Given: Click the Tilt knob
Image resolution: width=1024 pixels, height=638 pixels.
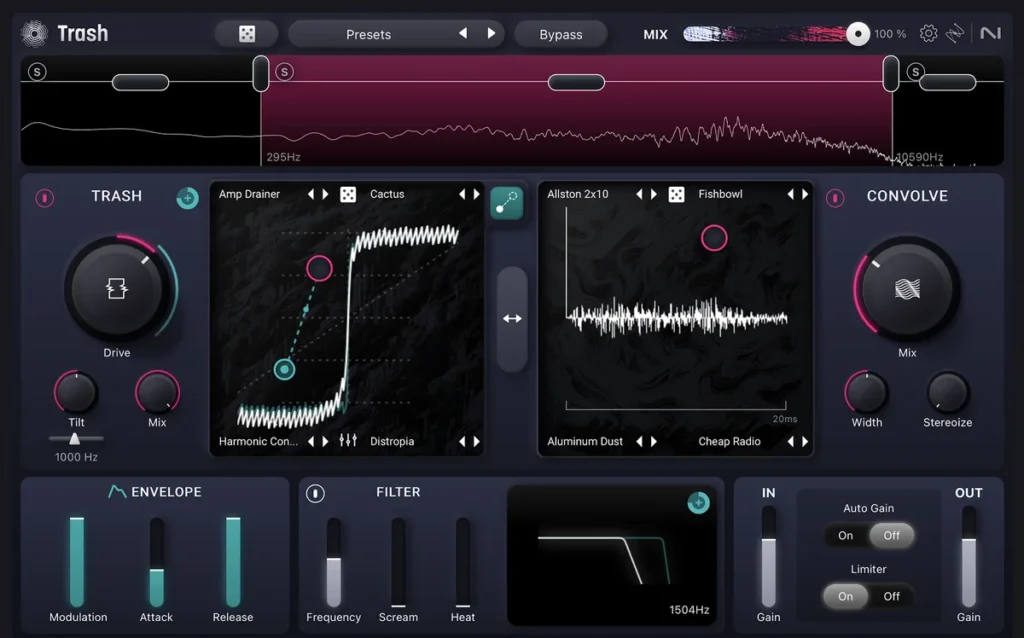Looking at the screenshot, I should click(76, 392).
